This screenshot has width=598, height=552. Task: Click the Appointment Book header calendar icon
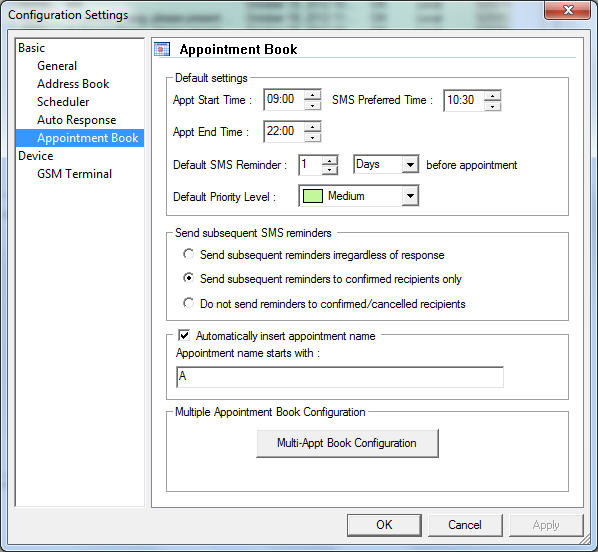pos(162,49)
